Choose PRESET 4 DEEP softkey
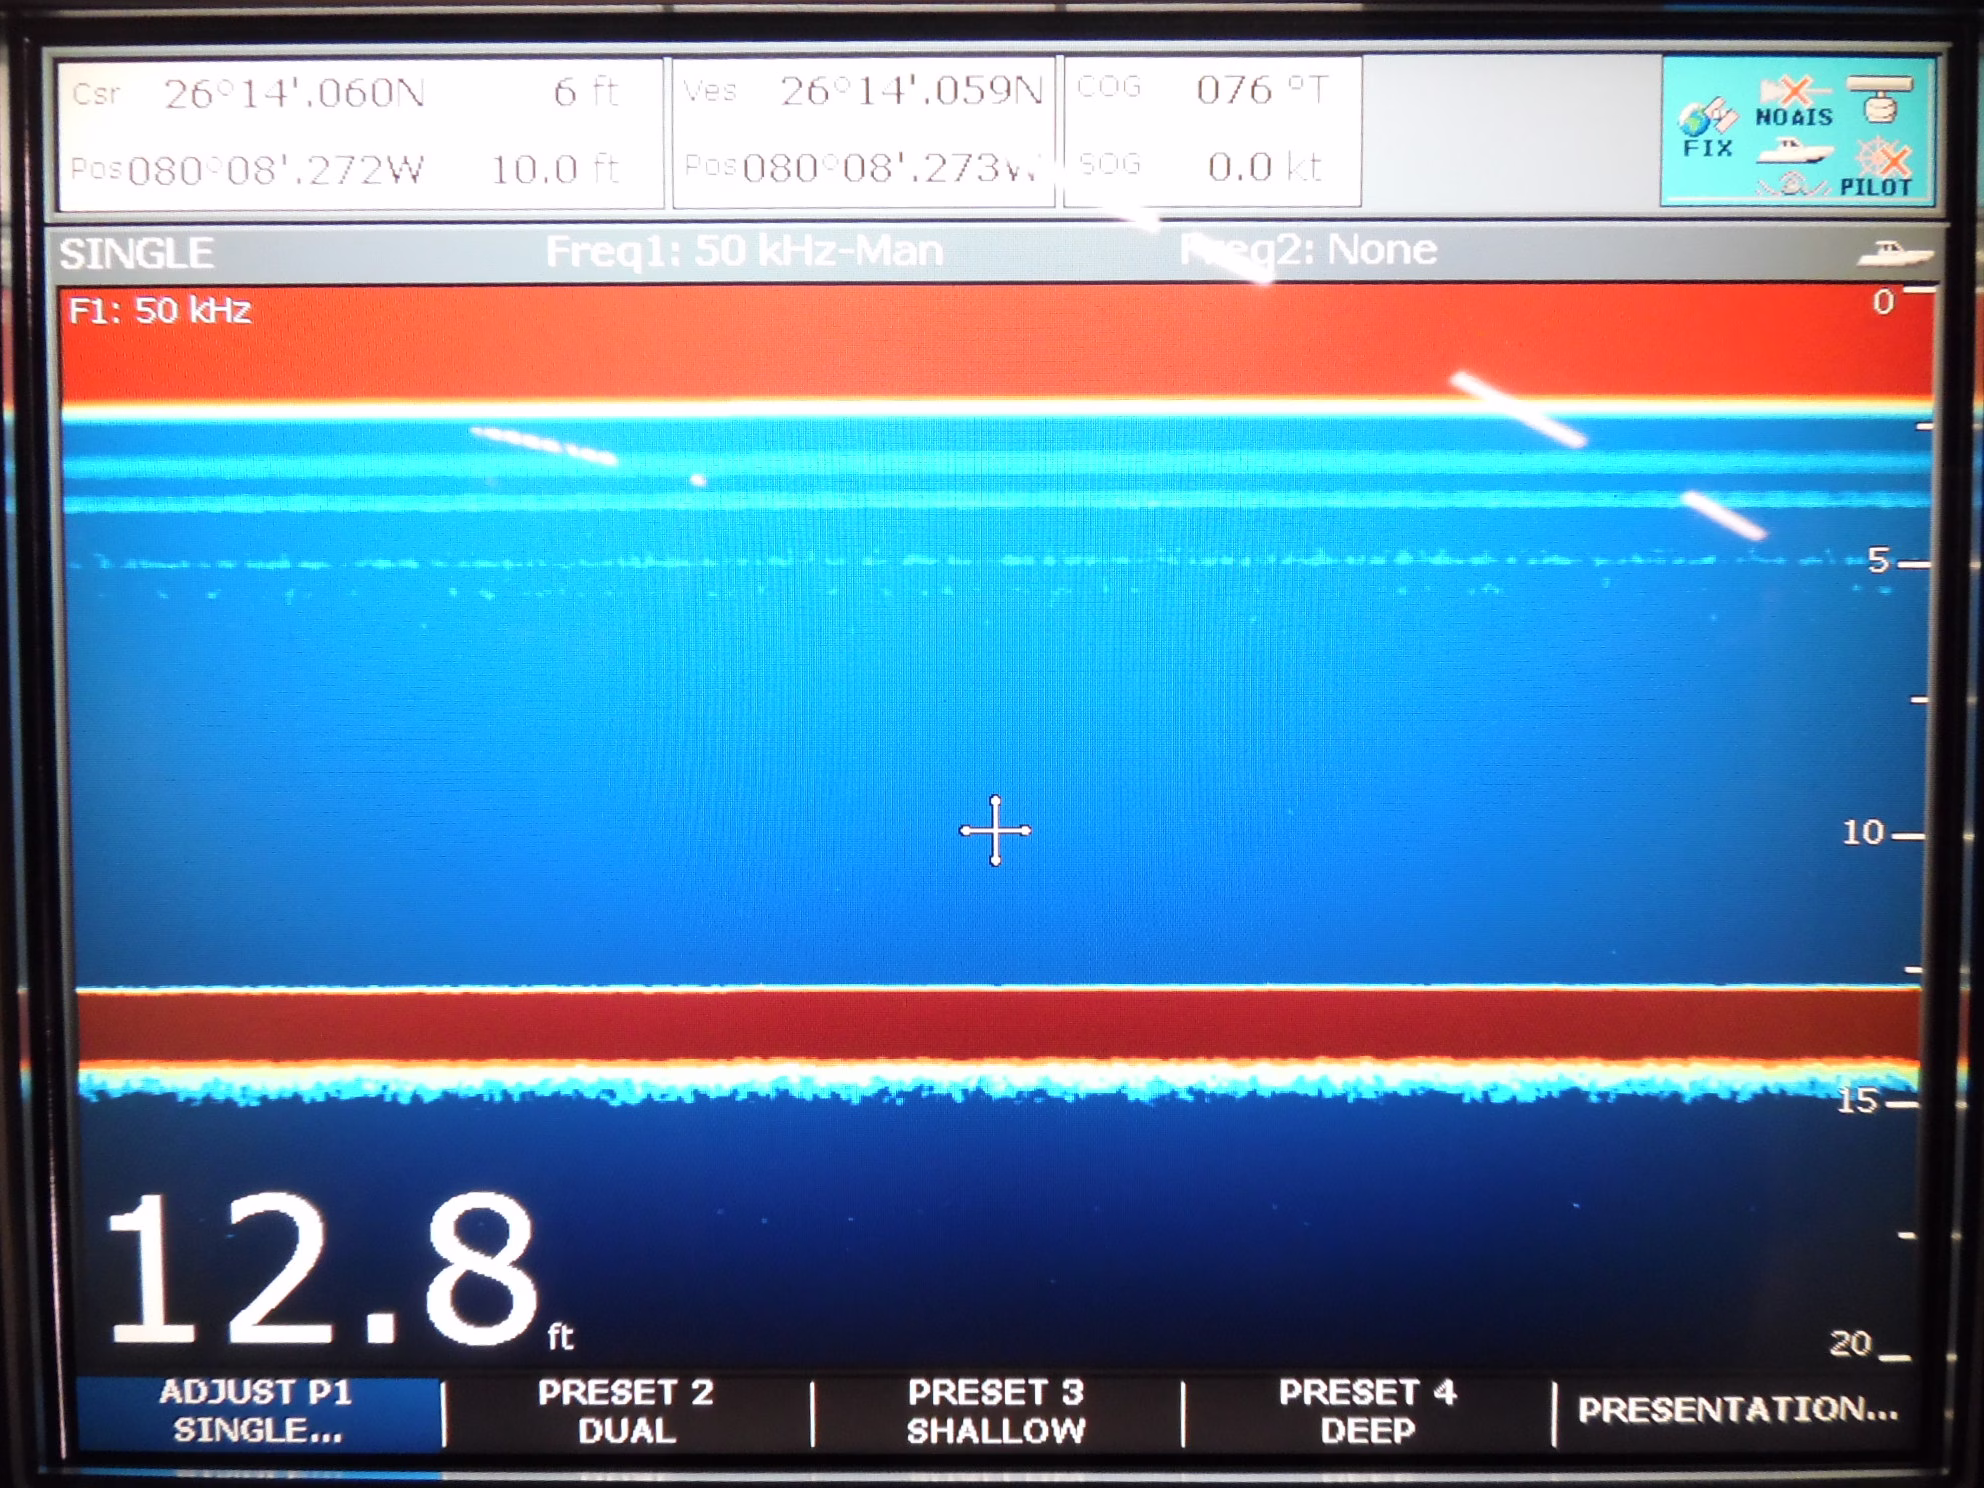The image size is (1984, 1488). 1367,1411
